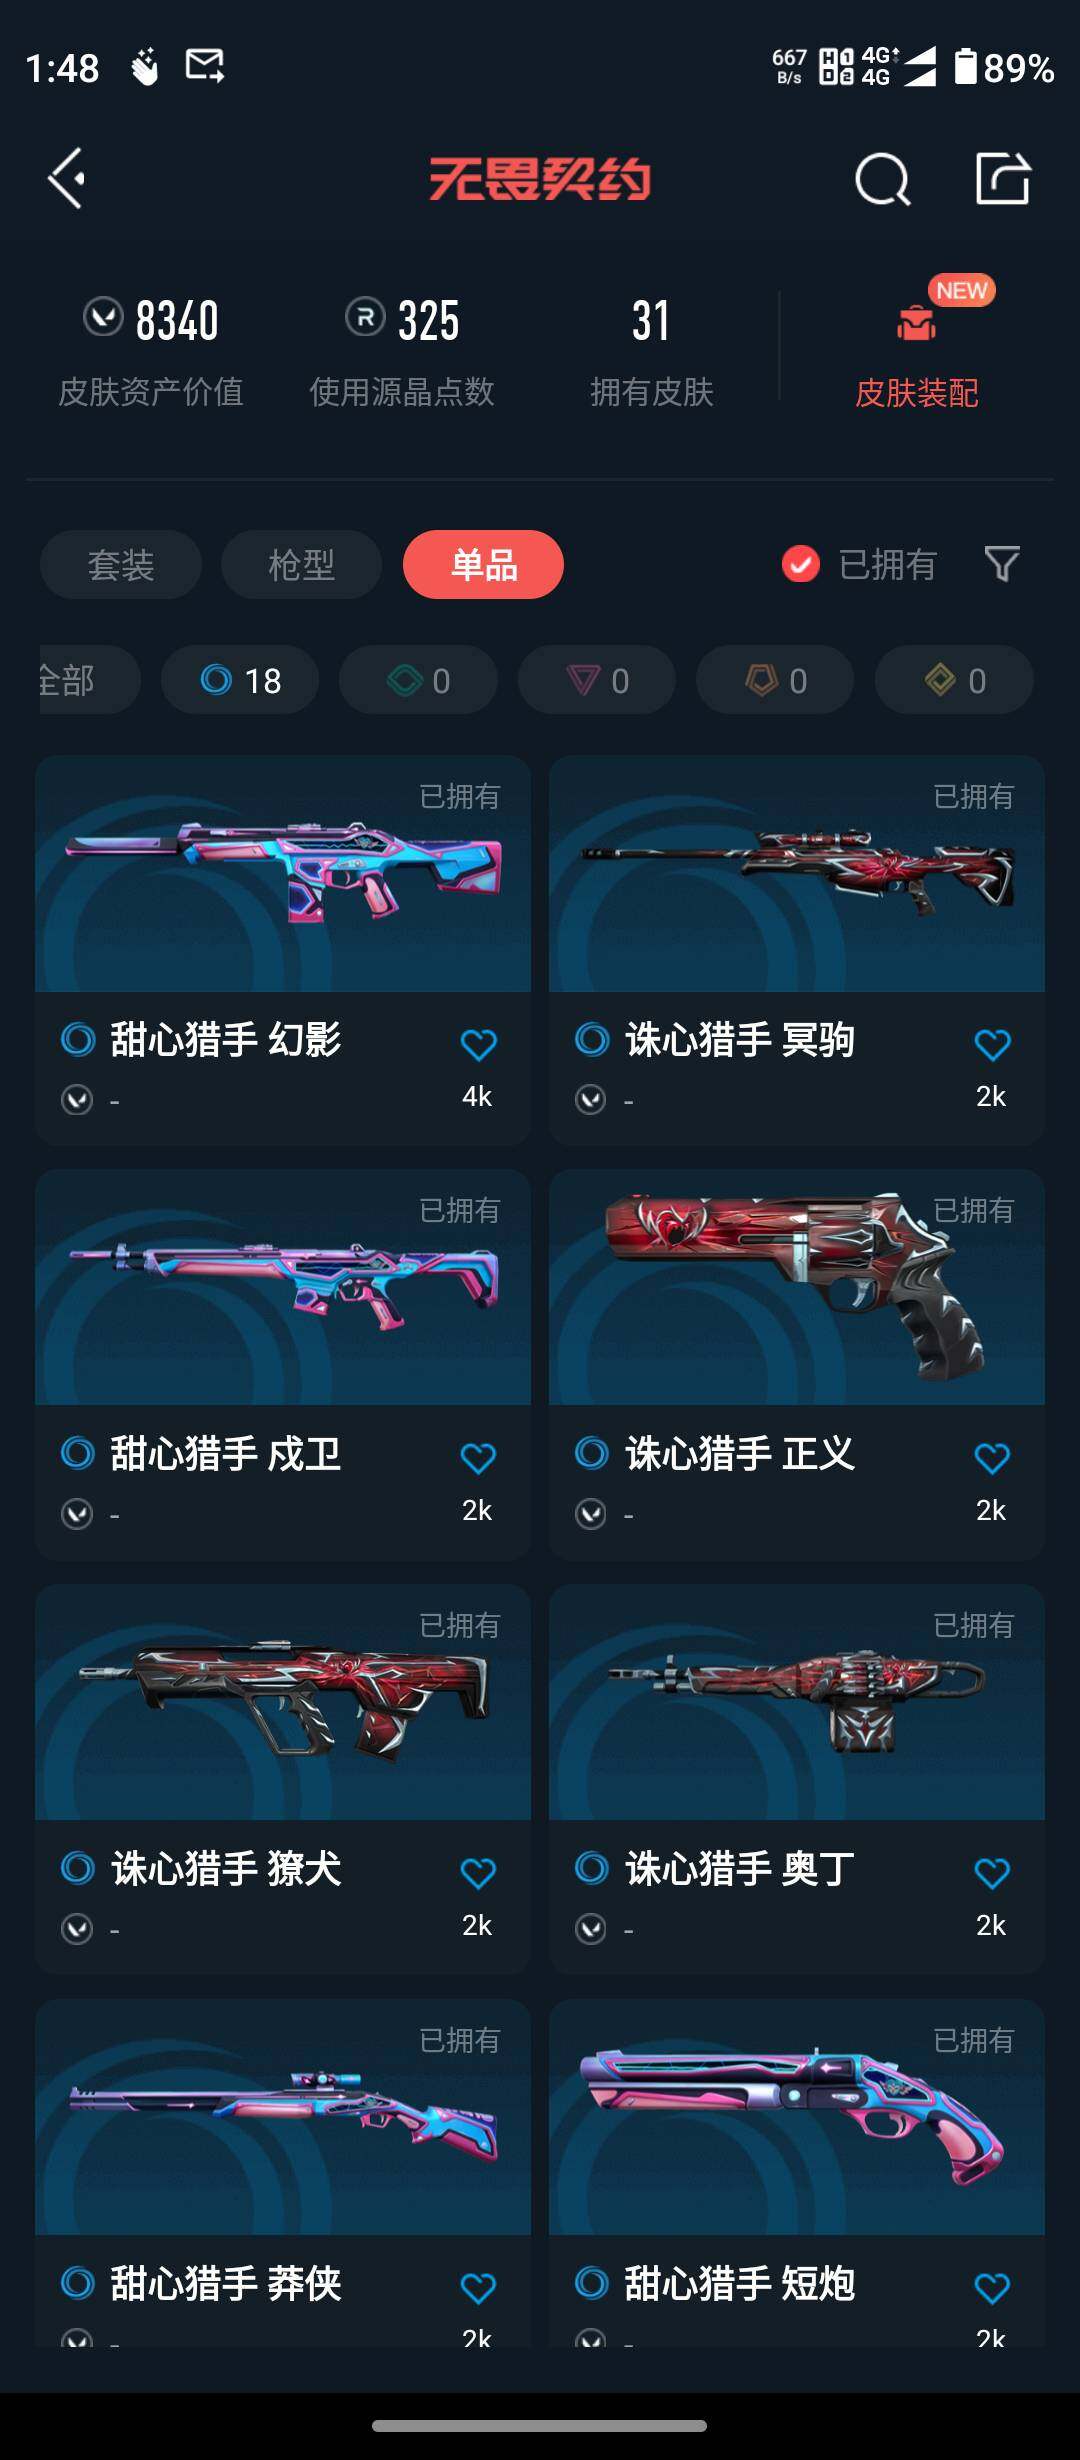The height and width of the screenshot is (2460, 1080).
Task: Tap the heart on 诛心猎手 冥驹
Action: 992,1045
